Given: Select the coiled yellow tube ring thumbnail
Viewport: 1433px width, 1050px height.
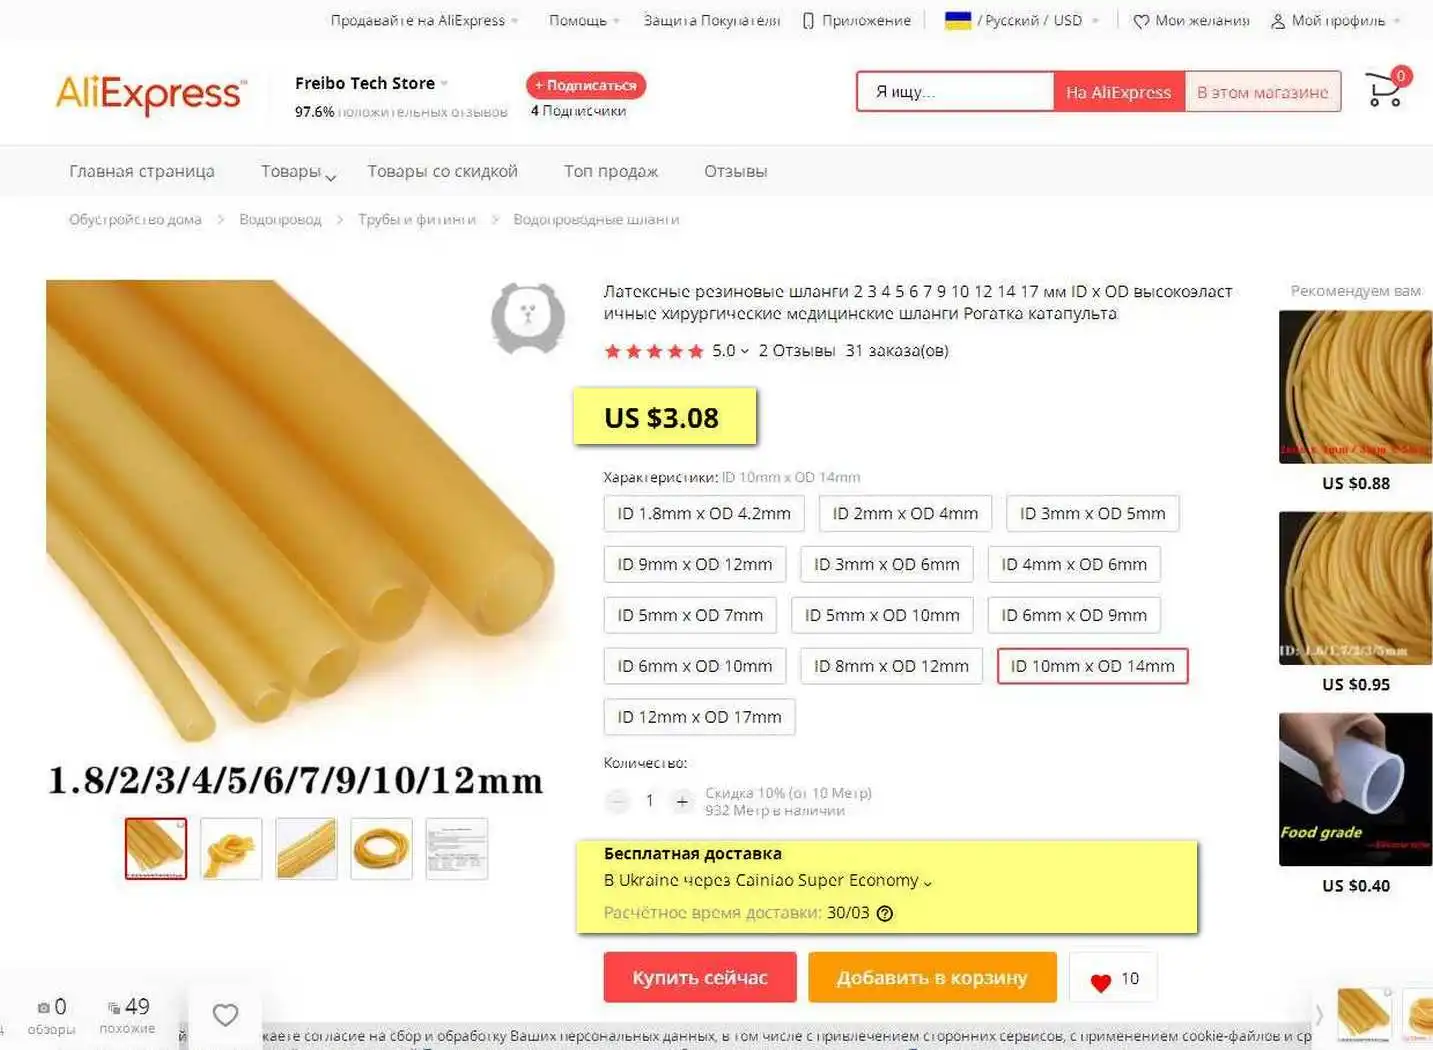Looking at the screenshot, I should coord(381,849).
